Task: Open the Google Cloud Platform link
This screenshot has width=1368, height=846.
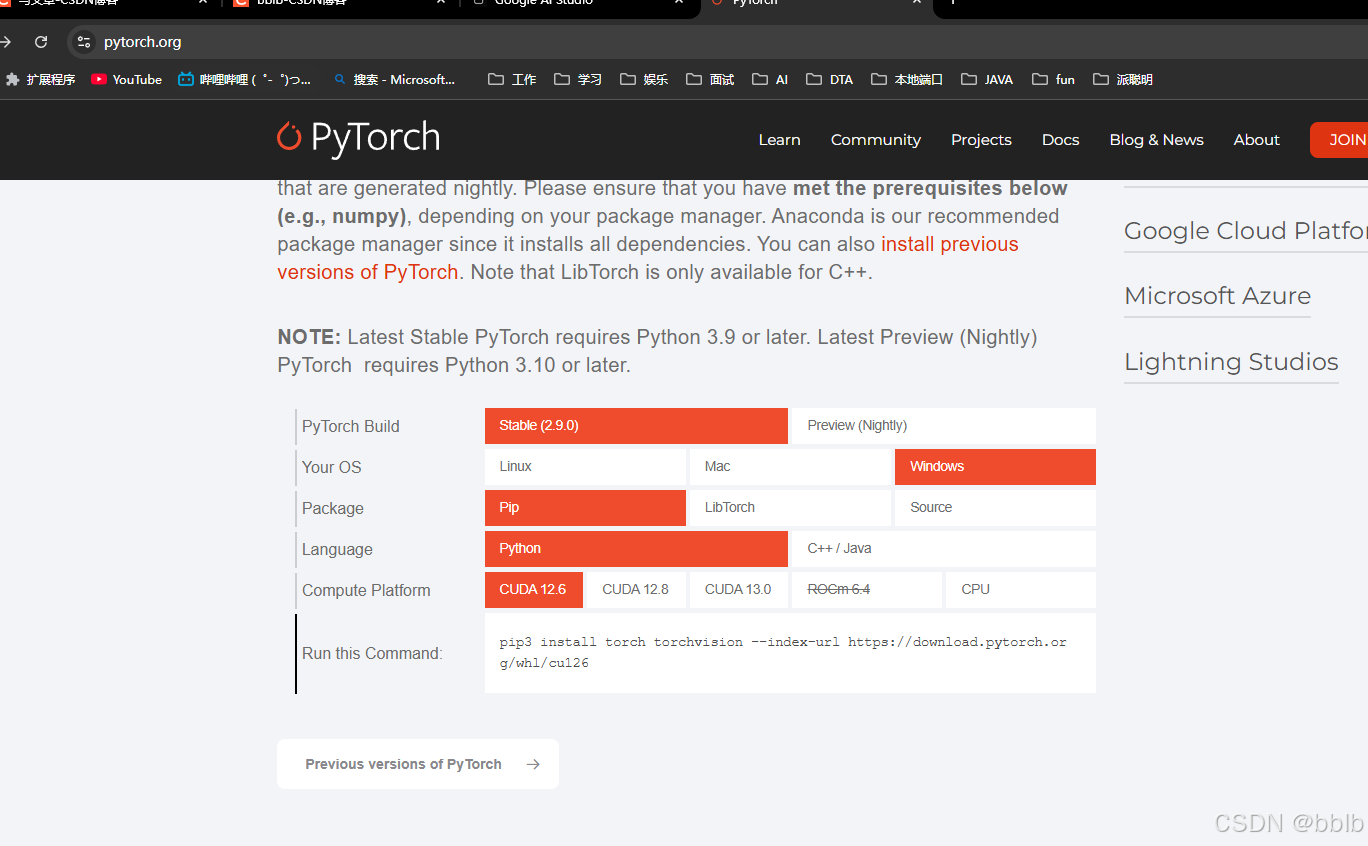Action: [1246, 231]
